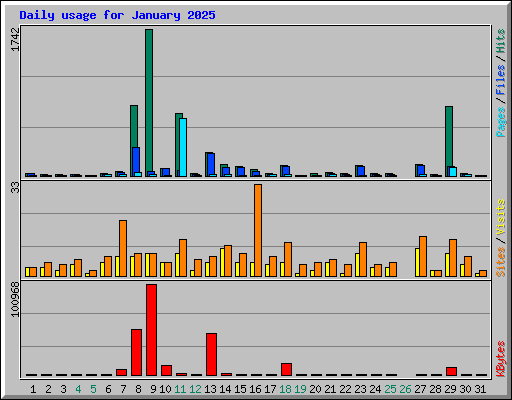Click day label 13 on the x-axis
Image resolution: width=512 pixels, height=400 pixels.
tap(210, 389)
